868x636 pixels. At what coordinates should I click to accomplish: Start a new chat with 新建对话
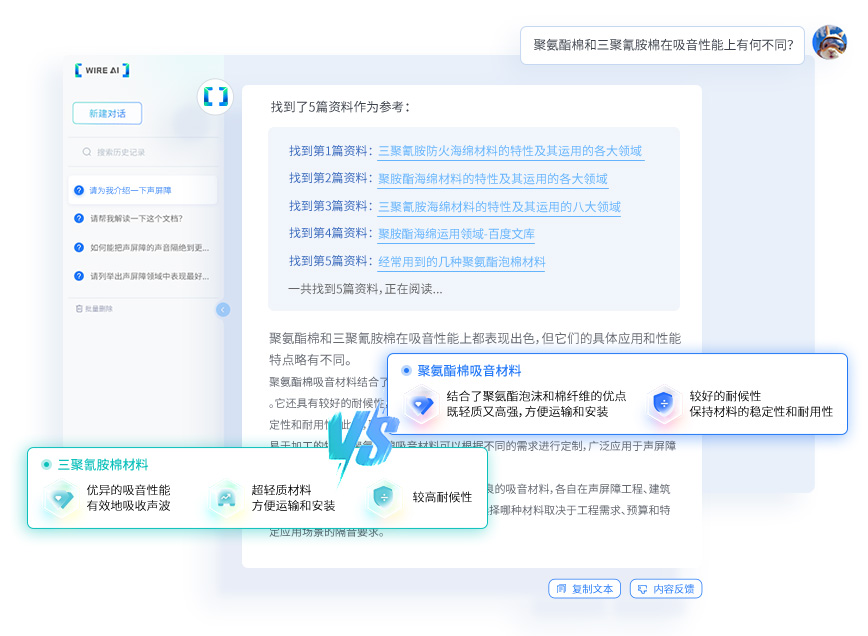[x=107, y=113]
